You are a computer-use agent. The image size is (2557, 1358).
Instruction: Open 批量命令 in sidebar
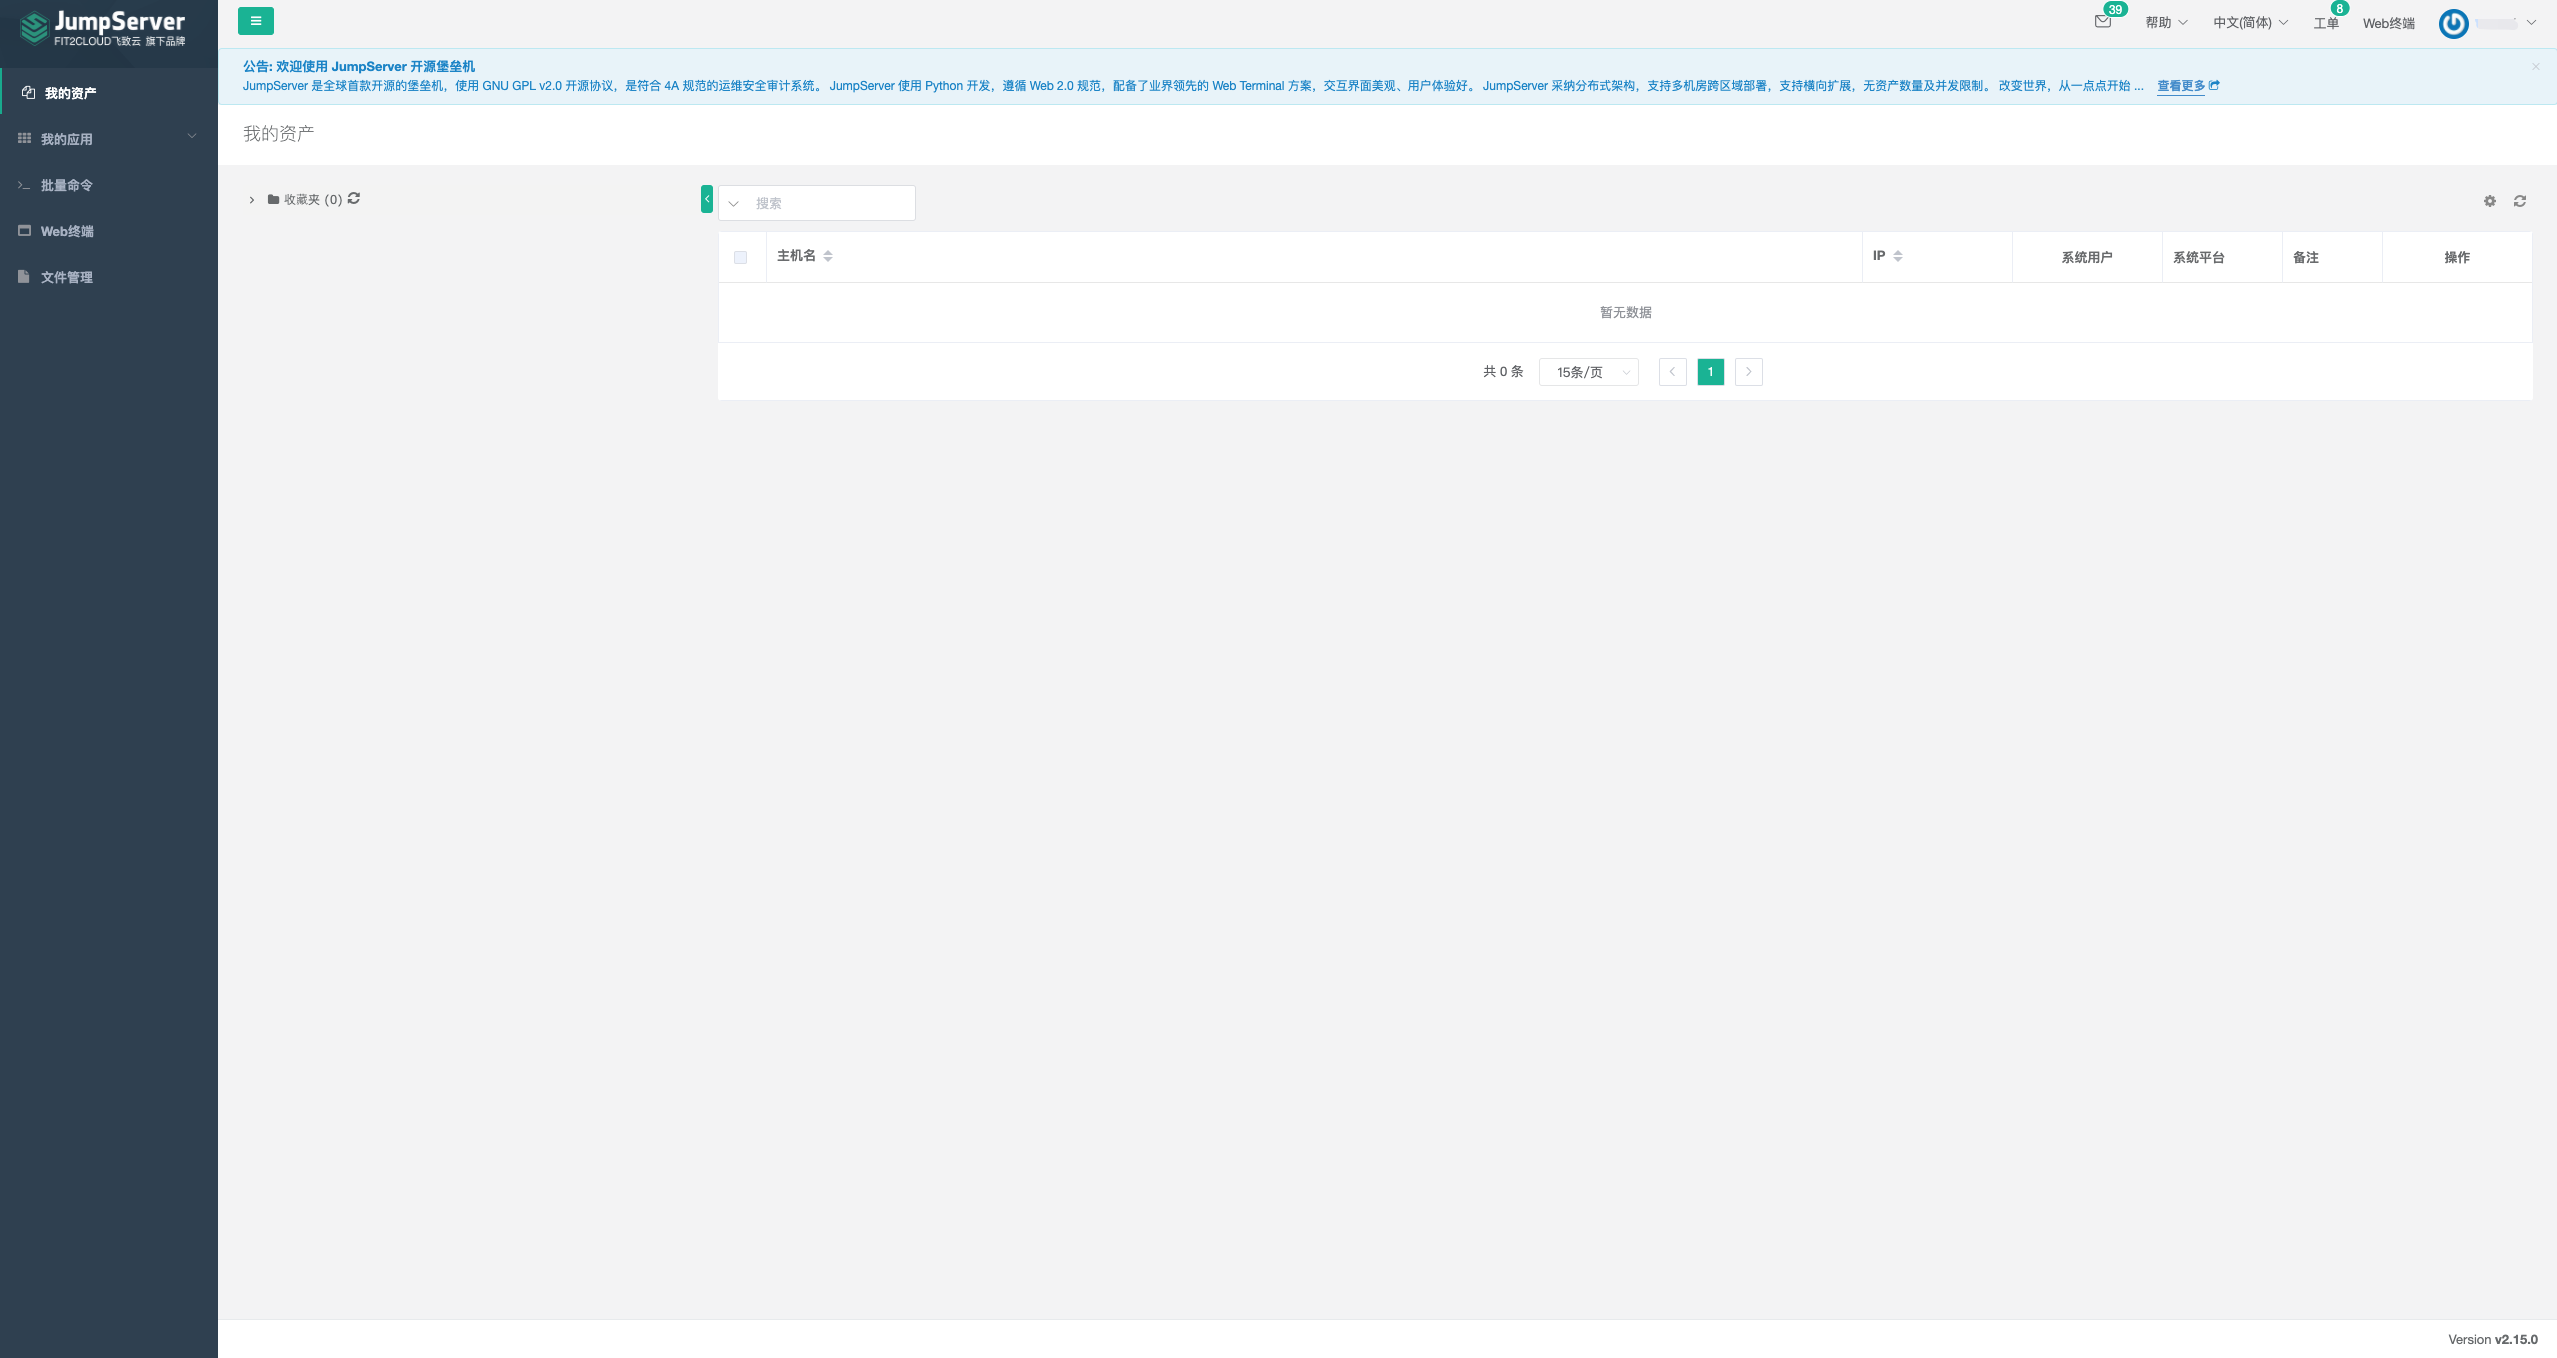coord(66,185)
